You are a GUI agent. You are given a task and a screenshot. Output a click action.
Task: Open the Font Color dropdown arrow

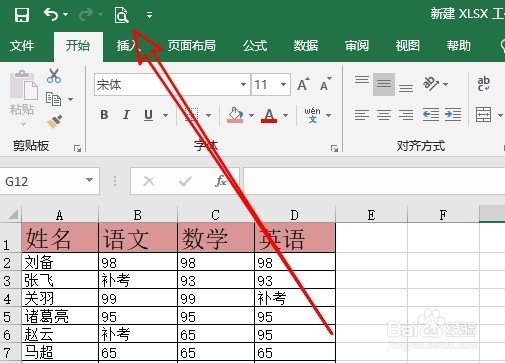pos(285,115)
